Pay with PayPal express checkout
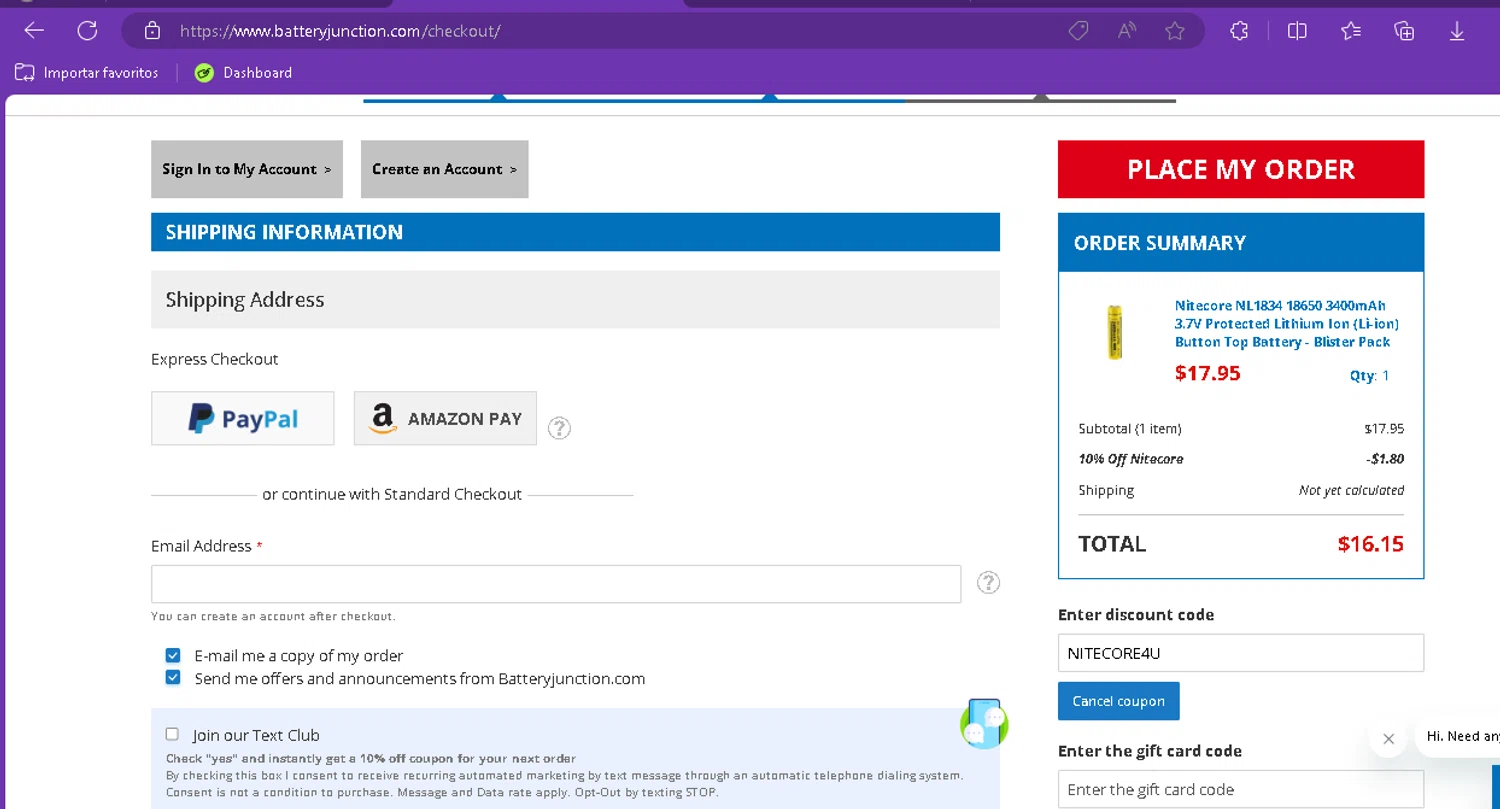1500x809 pixels. click(243, 418)
